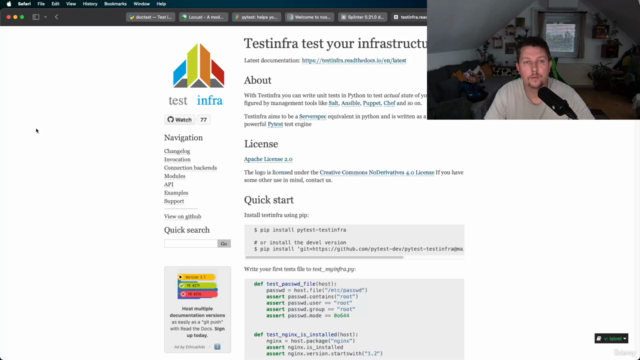Switch to the doctest tab

coord(151,17)
